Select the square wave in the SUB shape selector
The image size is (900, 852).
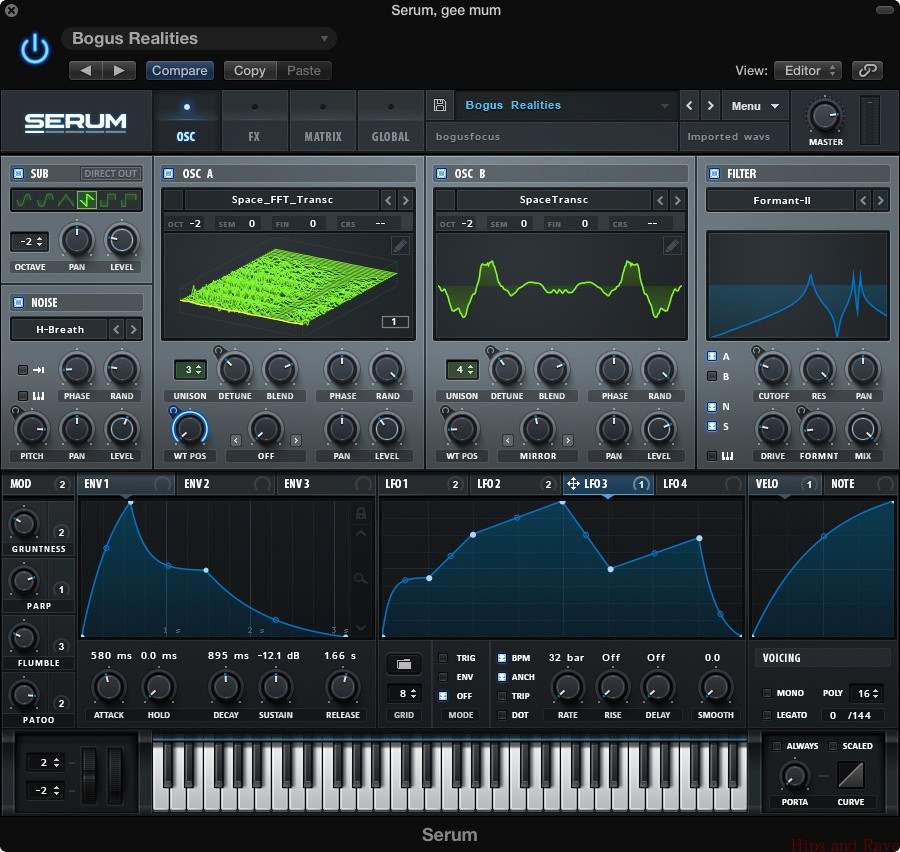(110, 199)
